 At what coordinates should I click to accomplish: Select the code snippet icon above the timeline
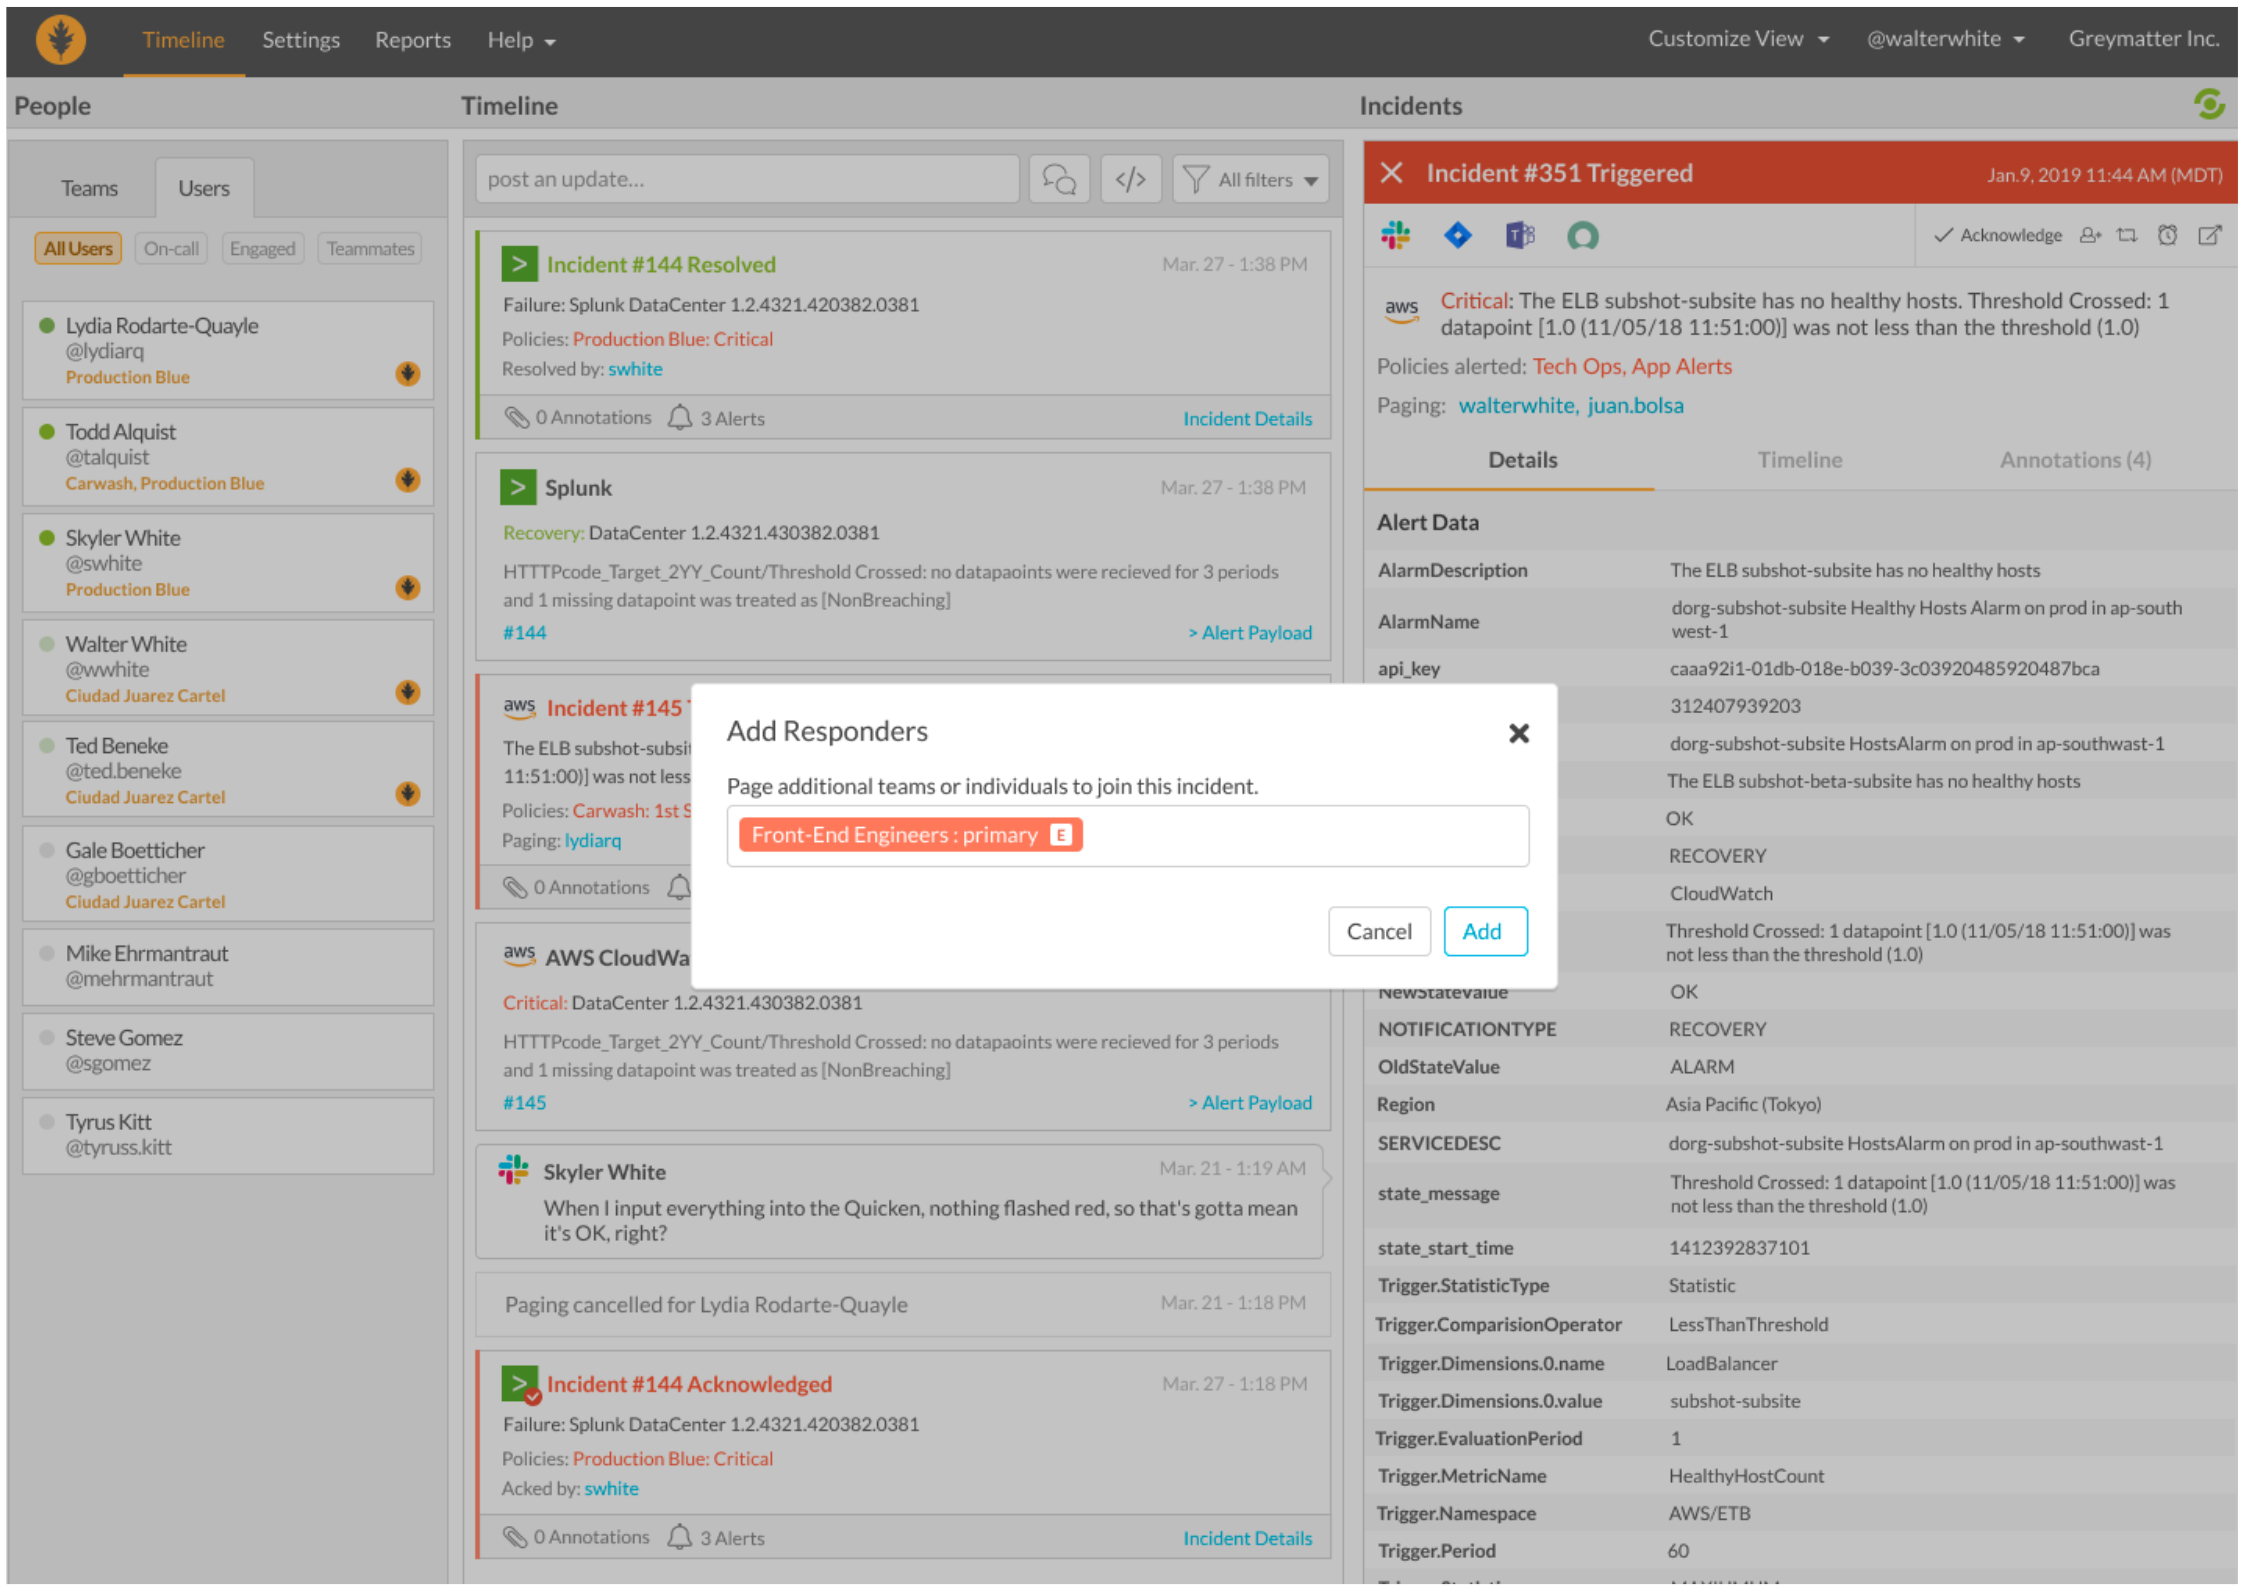pyautogui.click(x=1130, y=179)
